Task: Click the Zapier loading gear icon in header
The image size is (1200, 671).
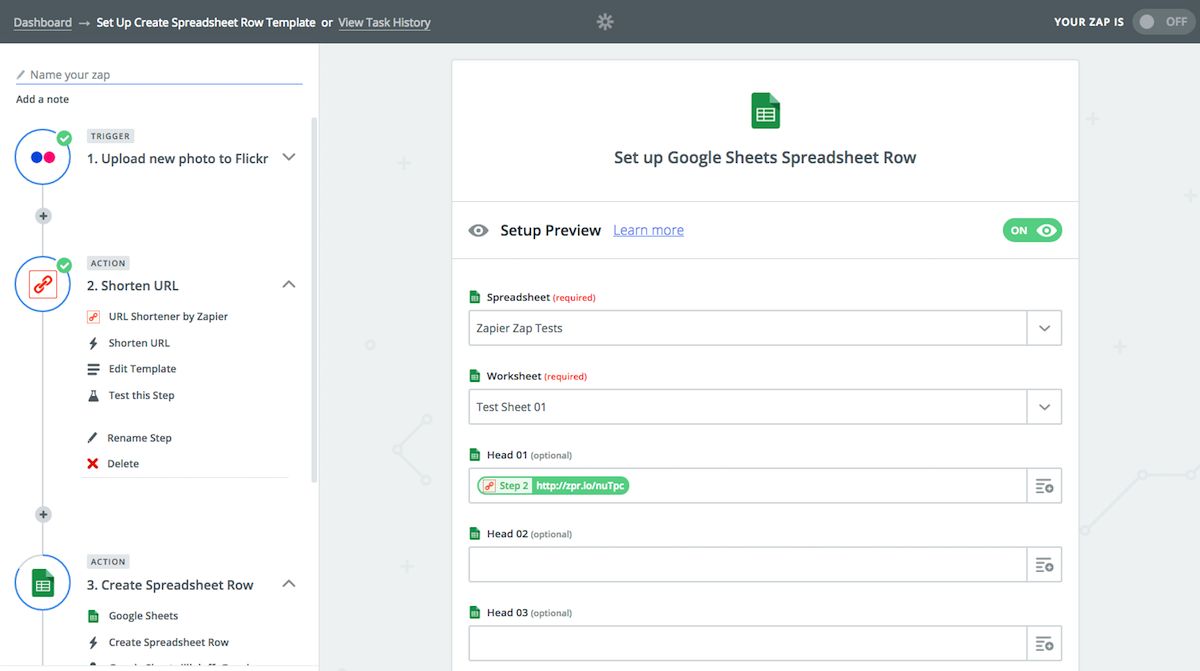Action: [604, 22]
